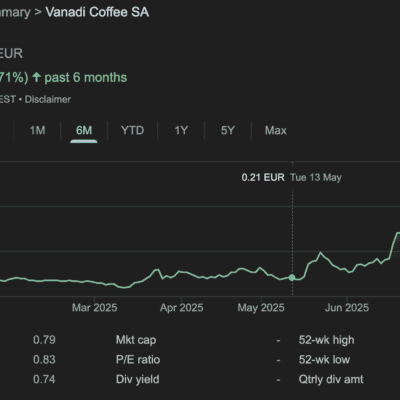Click the past 6 months label
The image size is (400, 400).
tap(86, 78)
